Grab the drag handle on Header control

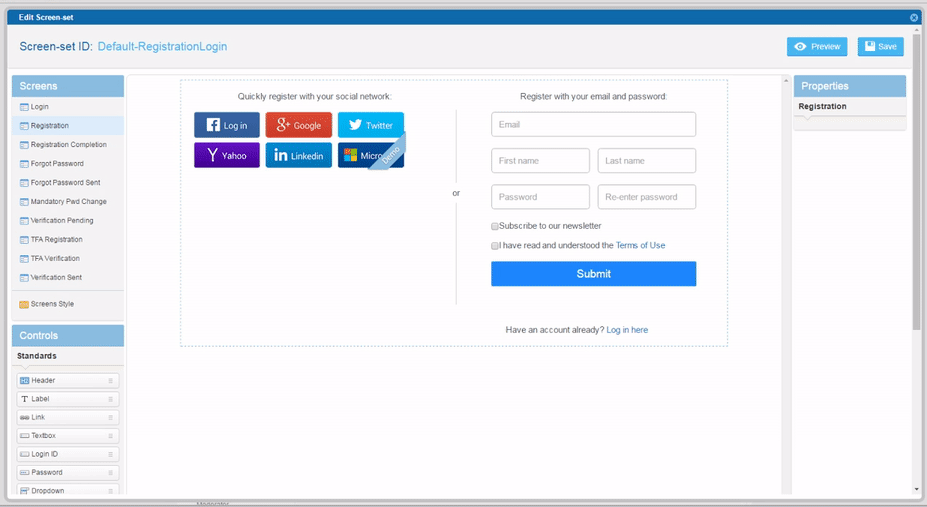111,381
